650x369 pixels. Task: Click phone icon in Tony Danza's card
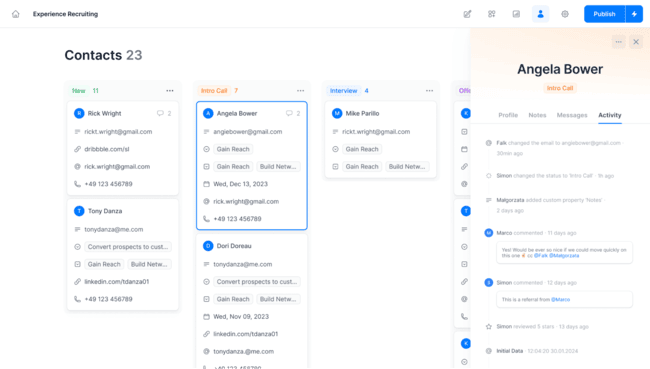coord(78,299)
